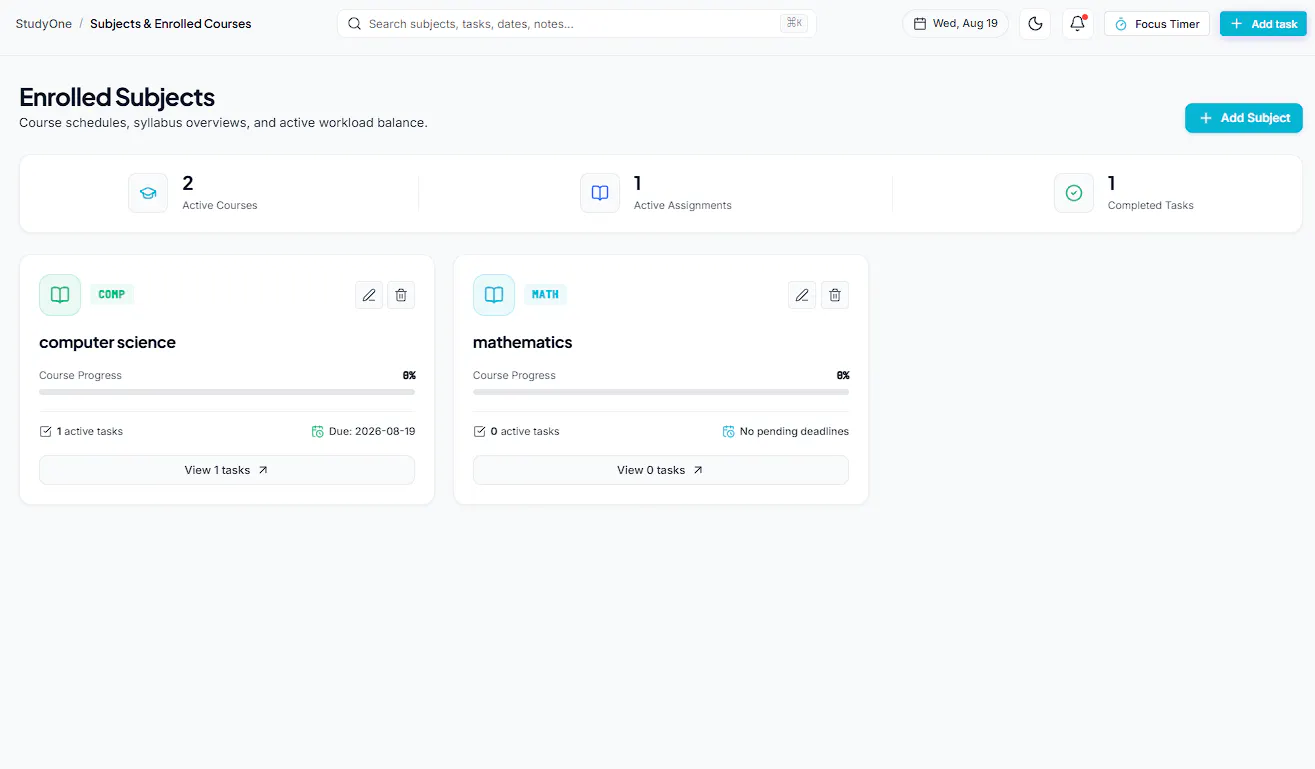The width and height of the screenshot is (1315, 769).
Task: Delete mathematics subject trash icon
Action: pos(835,295)
